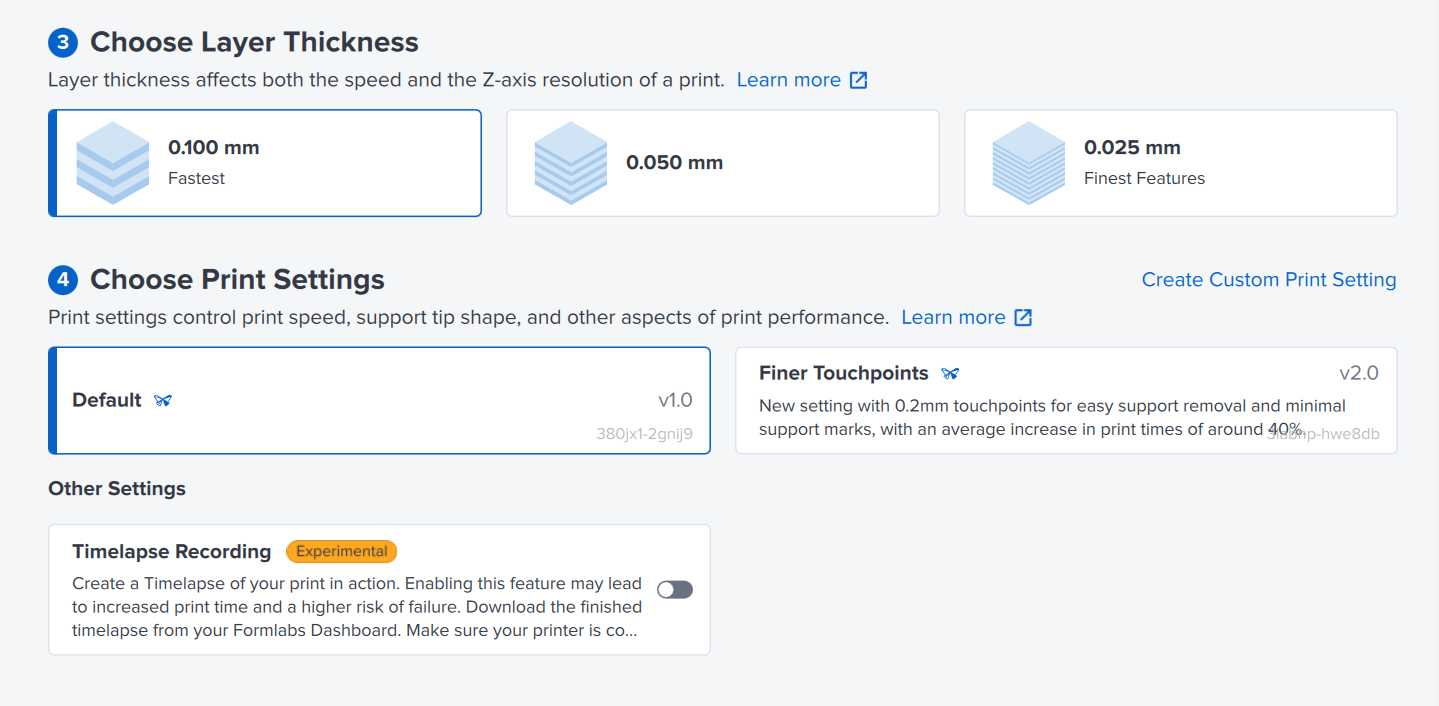This screenshot has width=1439, height=706.
Task: Enable the Timelapse Recording switch
Action: pyautogui.click(x=674, y=589)
